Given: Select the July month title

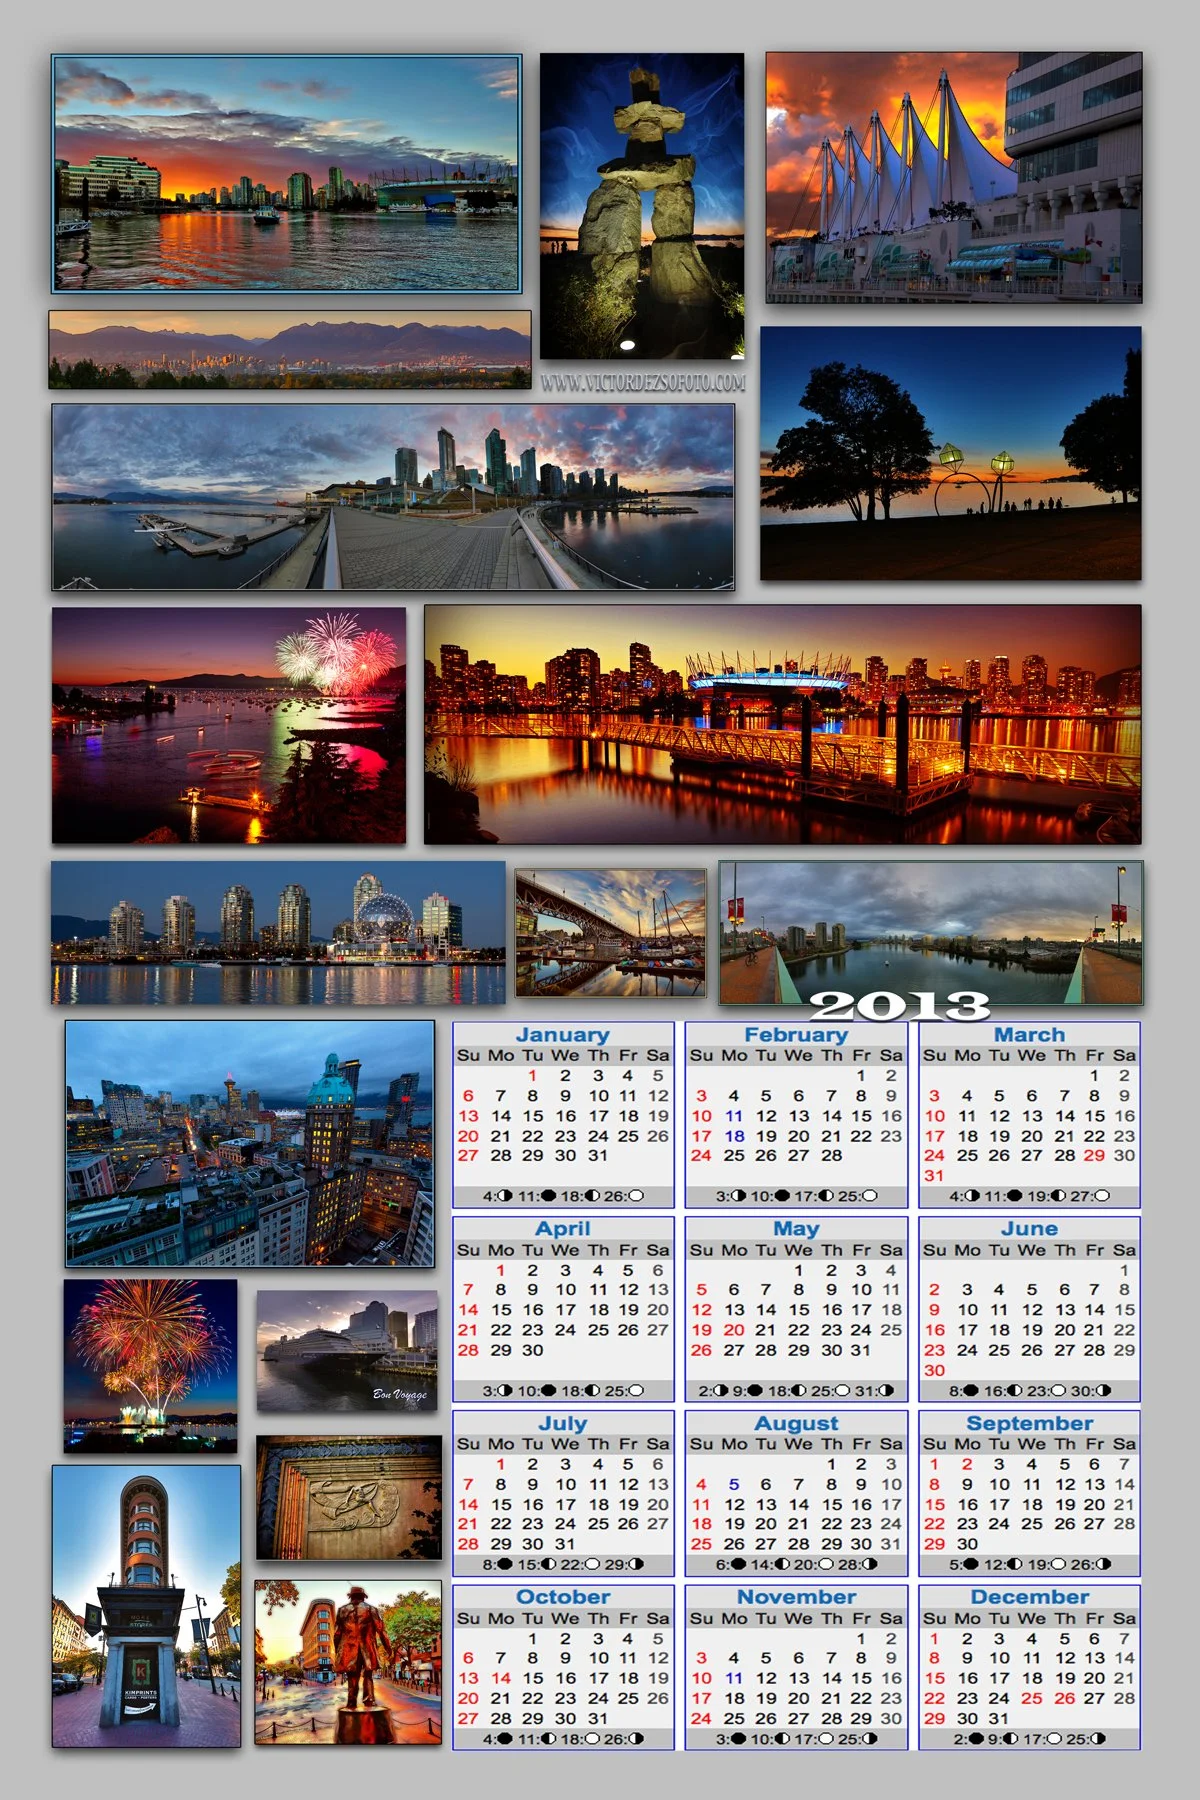Looking at the screenshot, I should [x=563, y=1423].
